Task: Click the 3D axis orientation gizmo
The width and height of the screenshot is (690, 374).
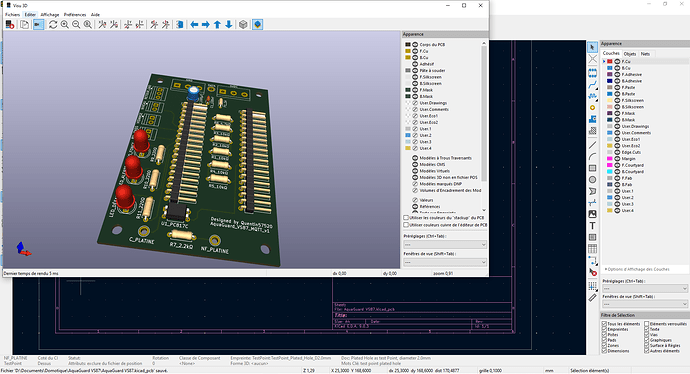Action: (x=23, y=249)
